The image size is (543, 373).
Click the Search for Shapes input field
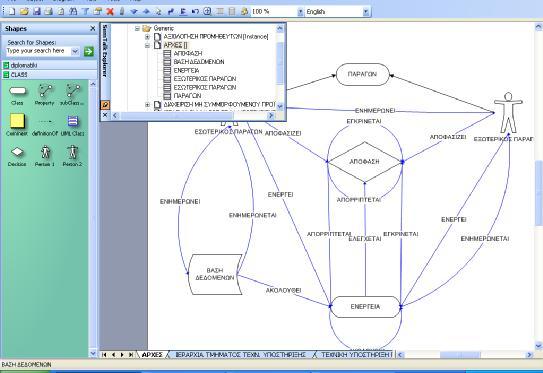click(x=39, y=51)
